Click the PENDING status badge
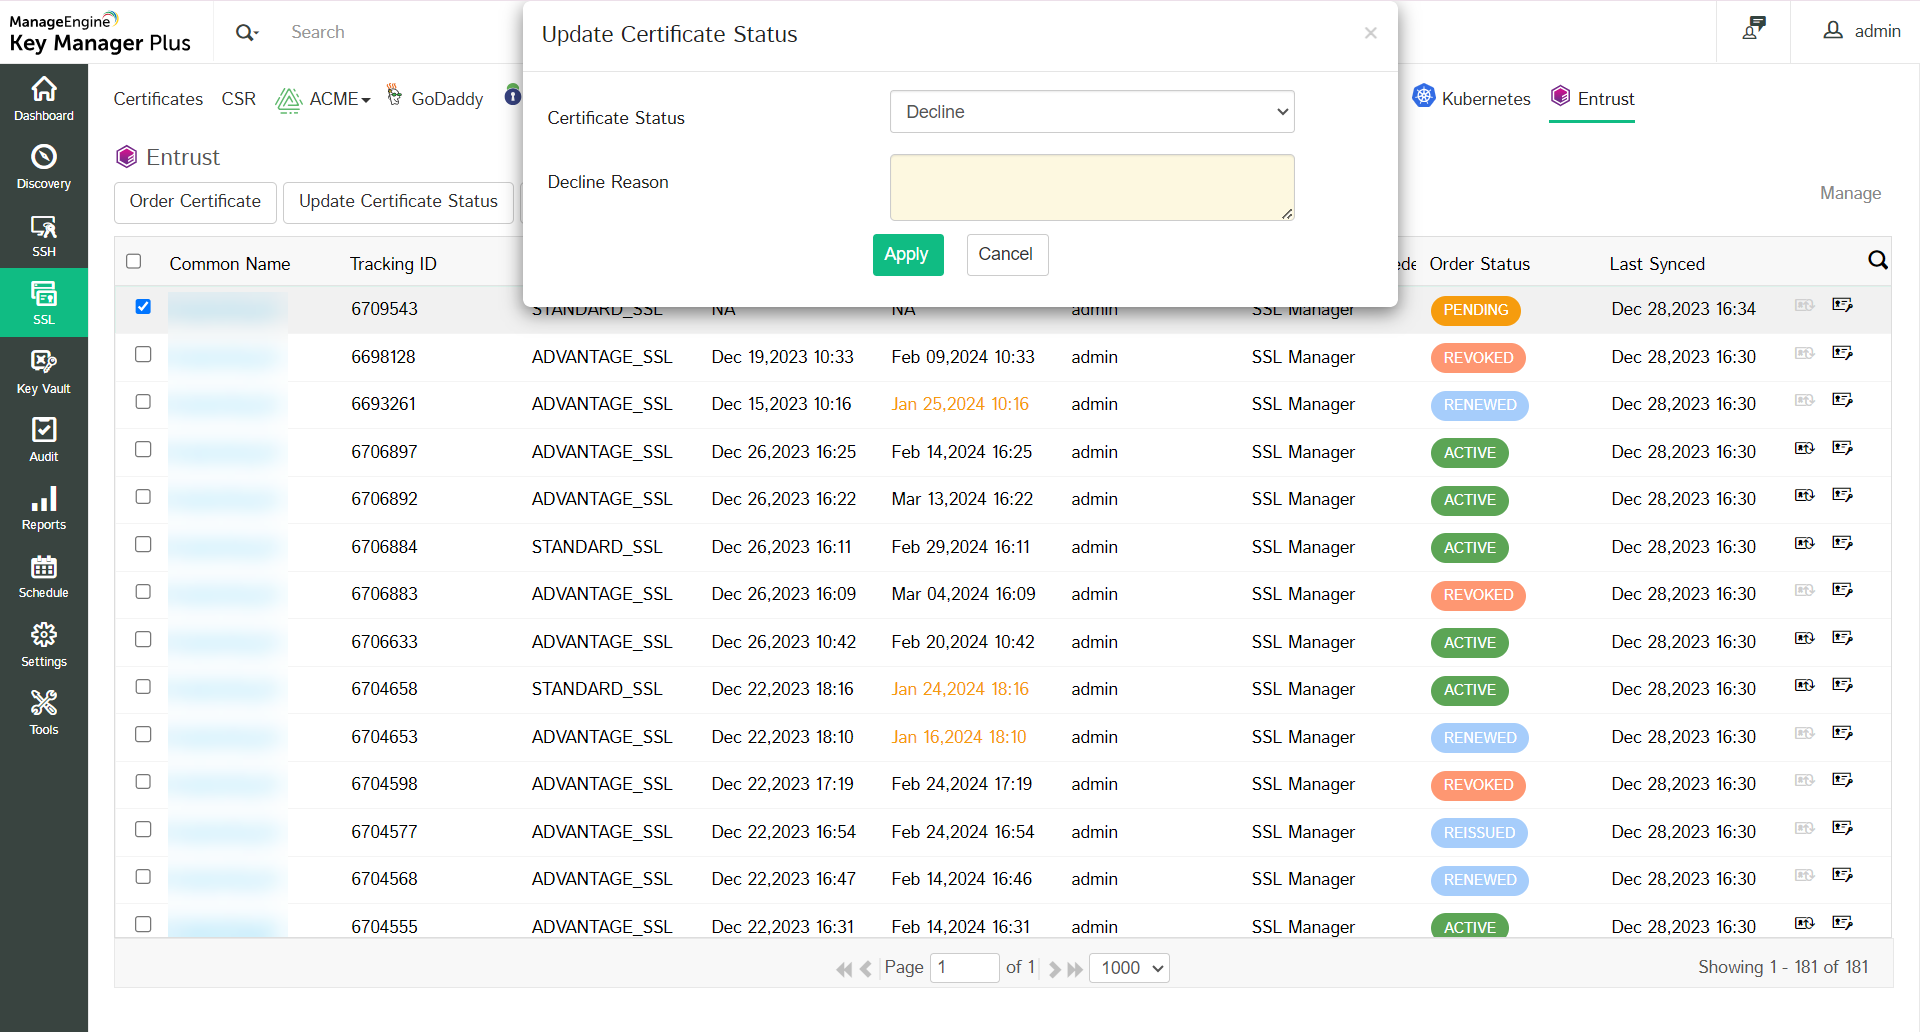The image size is (1920, 1032). pyautogui.click(x=1476, y=310)
